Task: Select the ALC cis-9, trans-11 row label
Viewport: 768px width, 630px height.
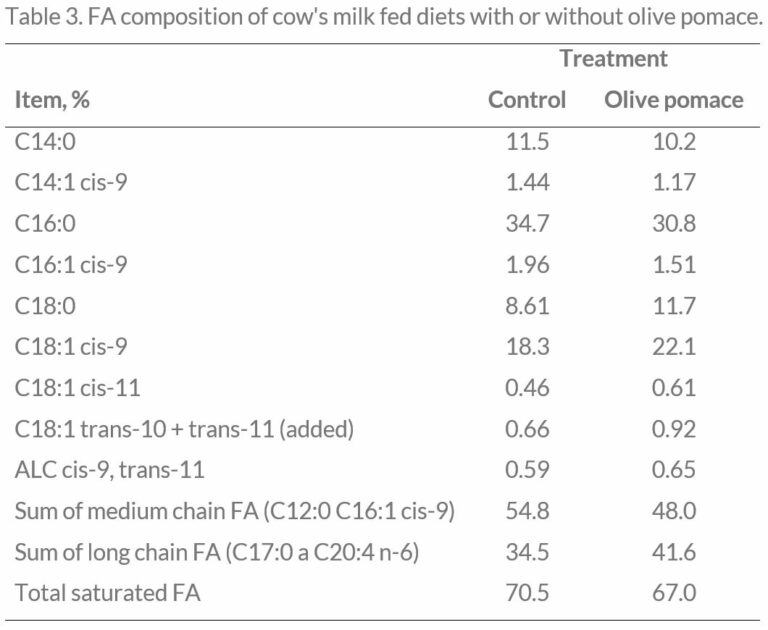Action: (x=109, y=470)
